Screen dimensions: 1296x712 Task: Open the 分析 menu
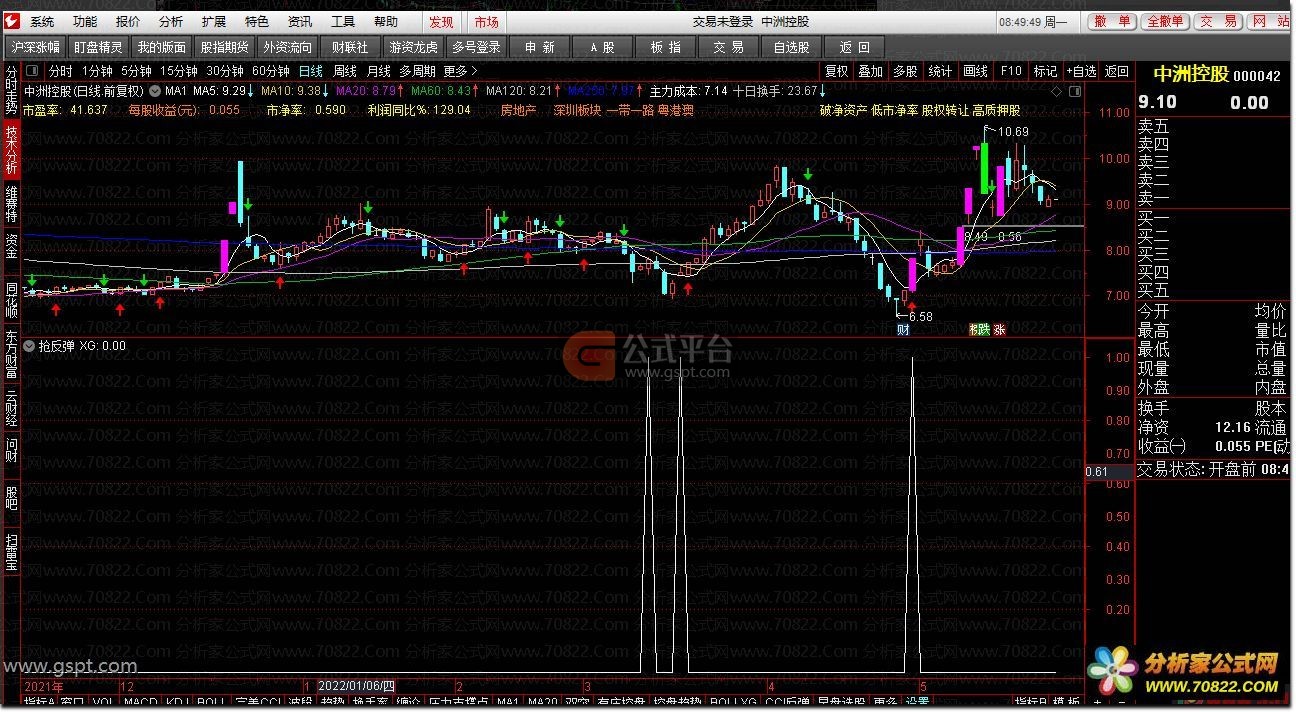pyautogui.click(x=171, y=21)
